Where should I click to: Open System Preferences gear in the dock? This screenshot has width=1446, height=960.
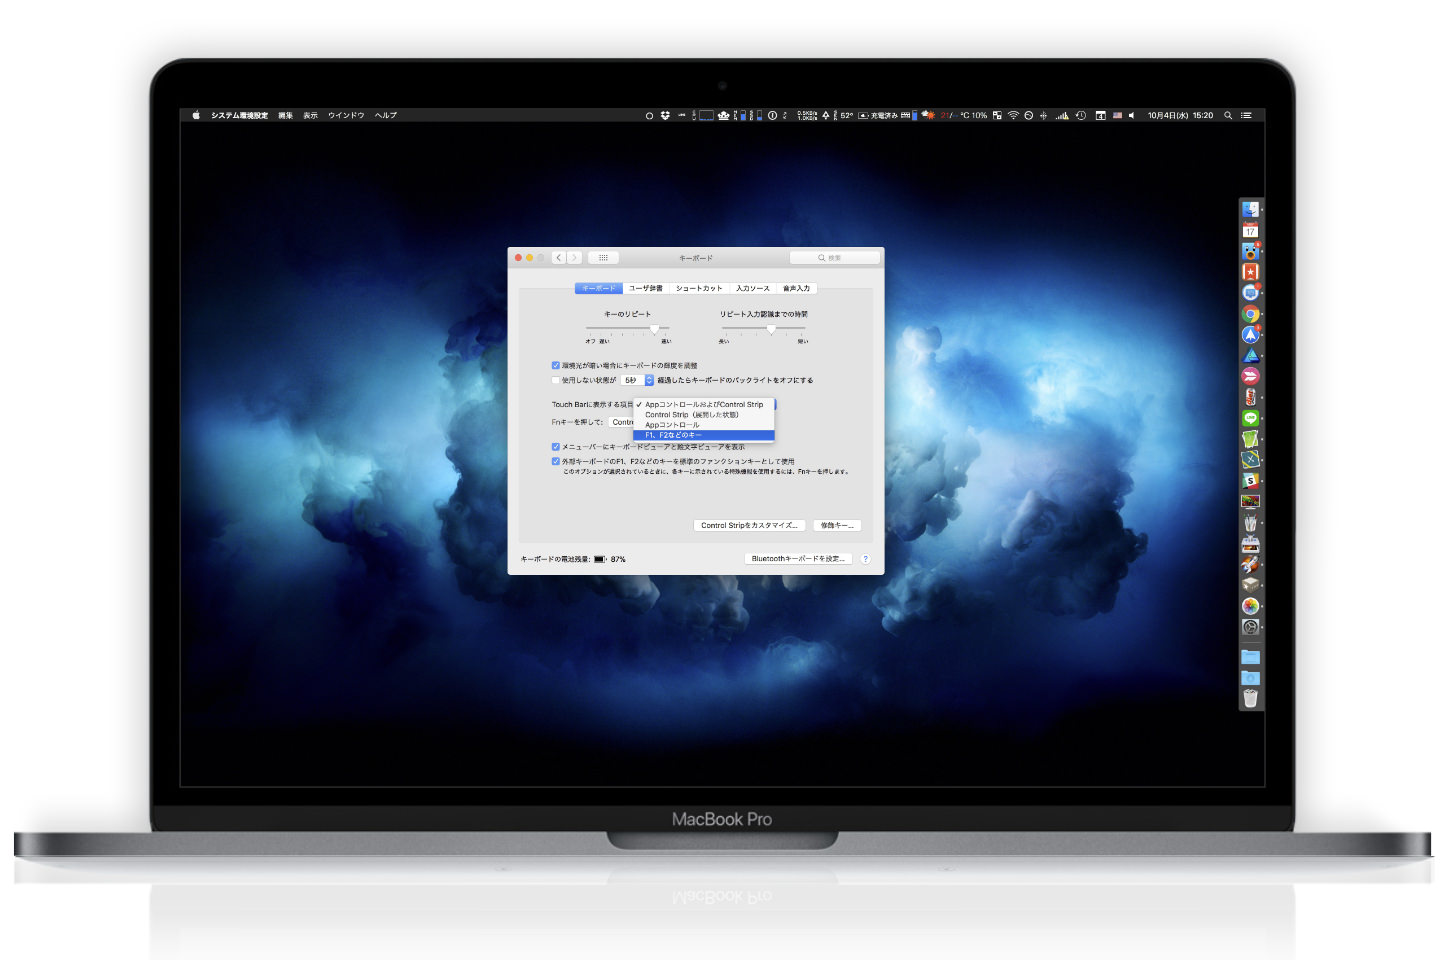(1250, 627)
